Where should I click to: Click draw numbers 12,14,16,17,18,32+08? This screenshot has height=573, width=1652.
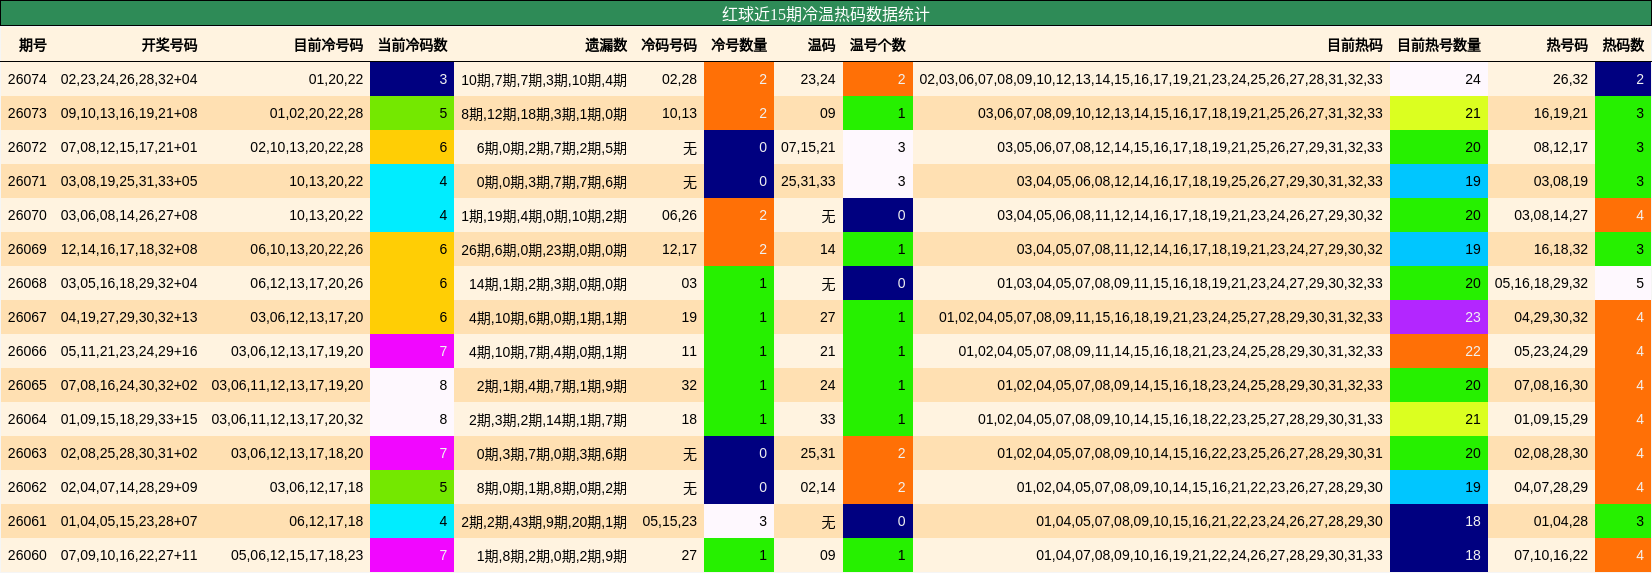129,249
